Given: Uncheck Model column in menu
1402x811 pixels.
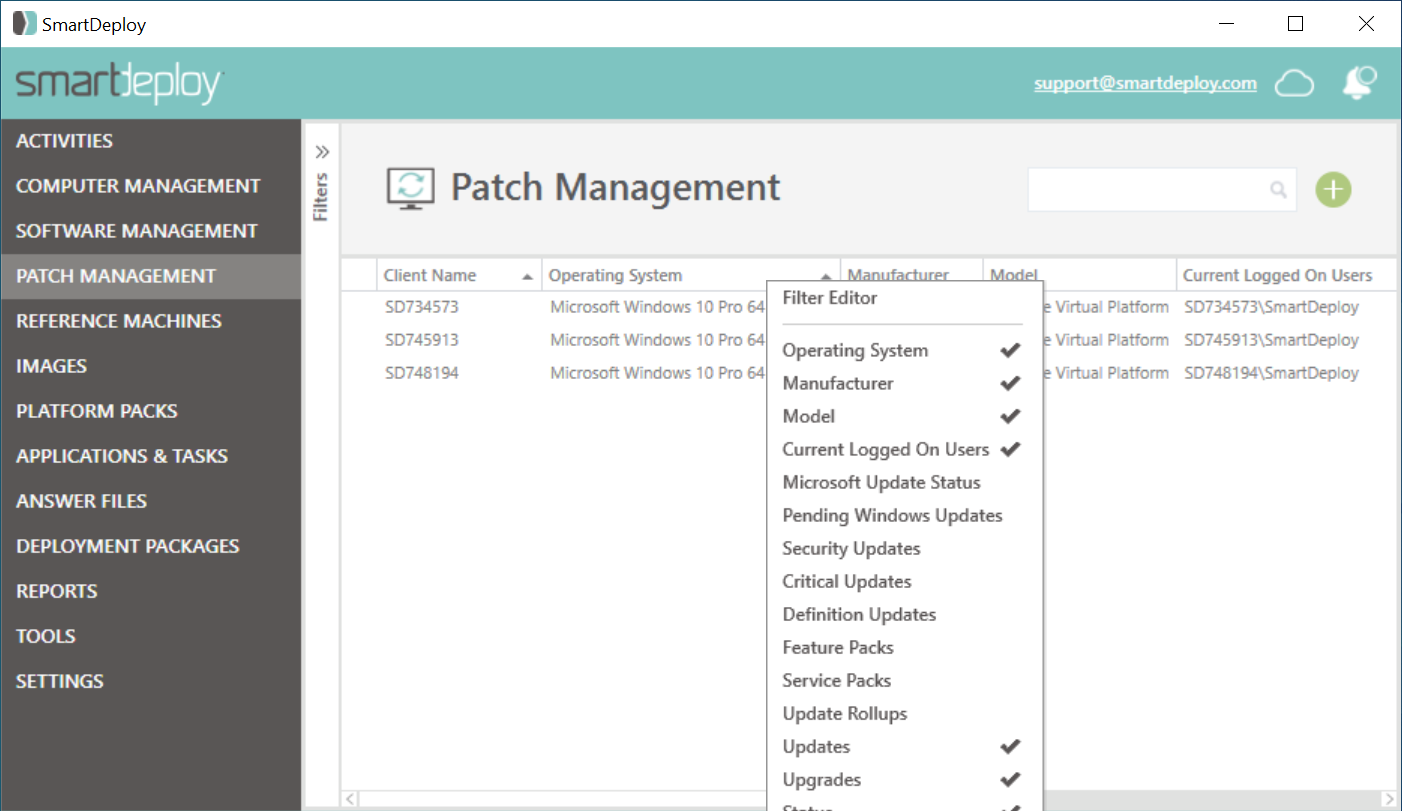Looking at the screenshot, I should [x=904, y=416].
